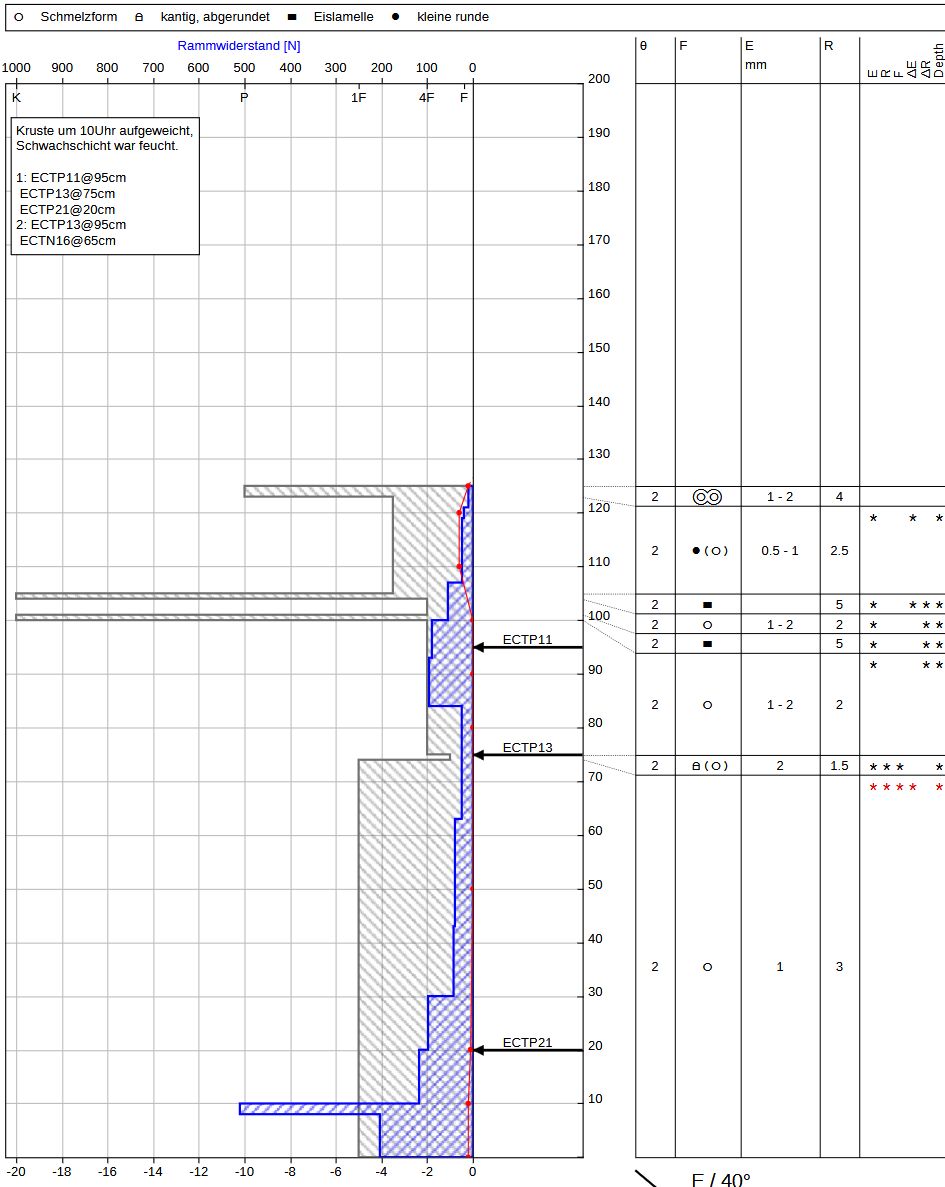This screenshot has height=1187, width=945.
Task: Click the rotated 'Depth' column header
Action: [x=938, y=61]
